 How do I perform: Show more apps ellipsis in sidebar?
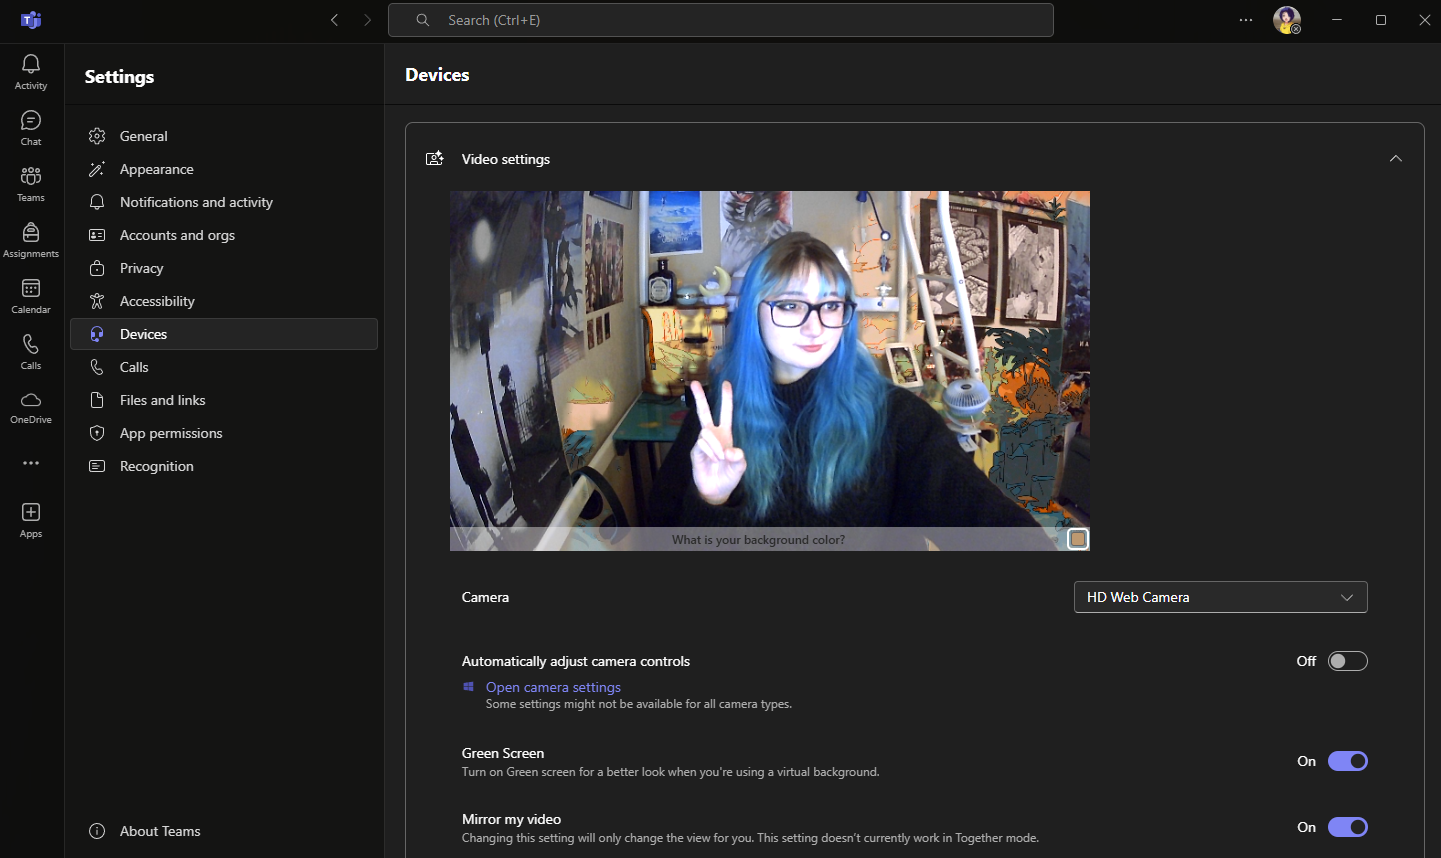31,463
